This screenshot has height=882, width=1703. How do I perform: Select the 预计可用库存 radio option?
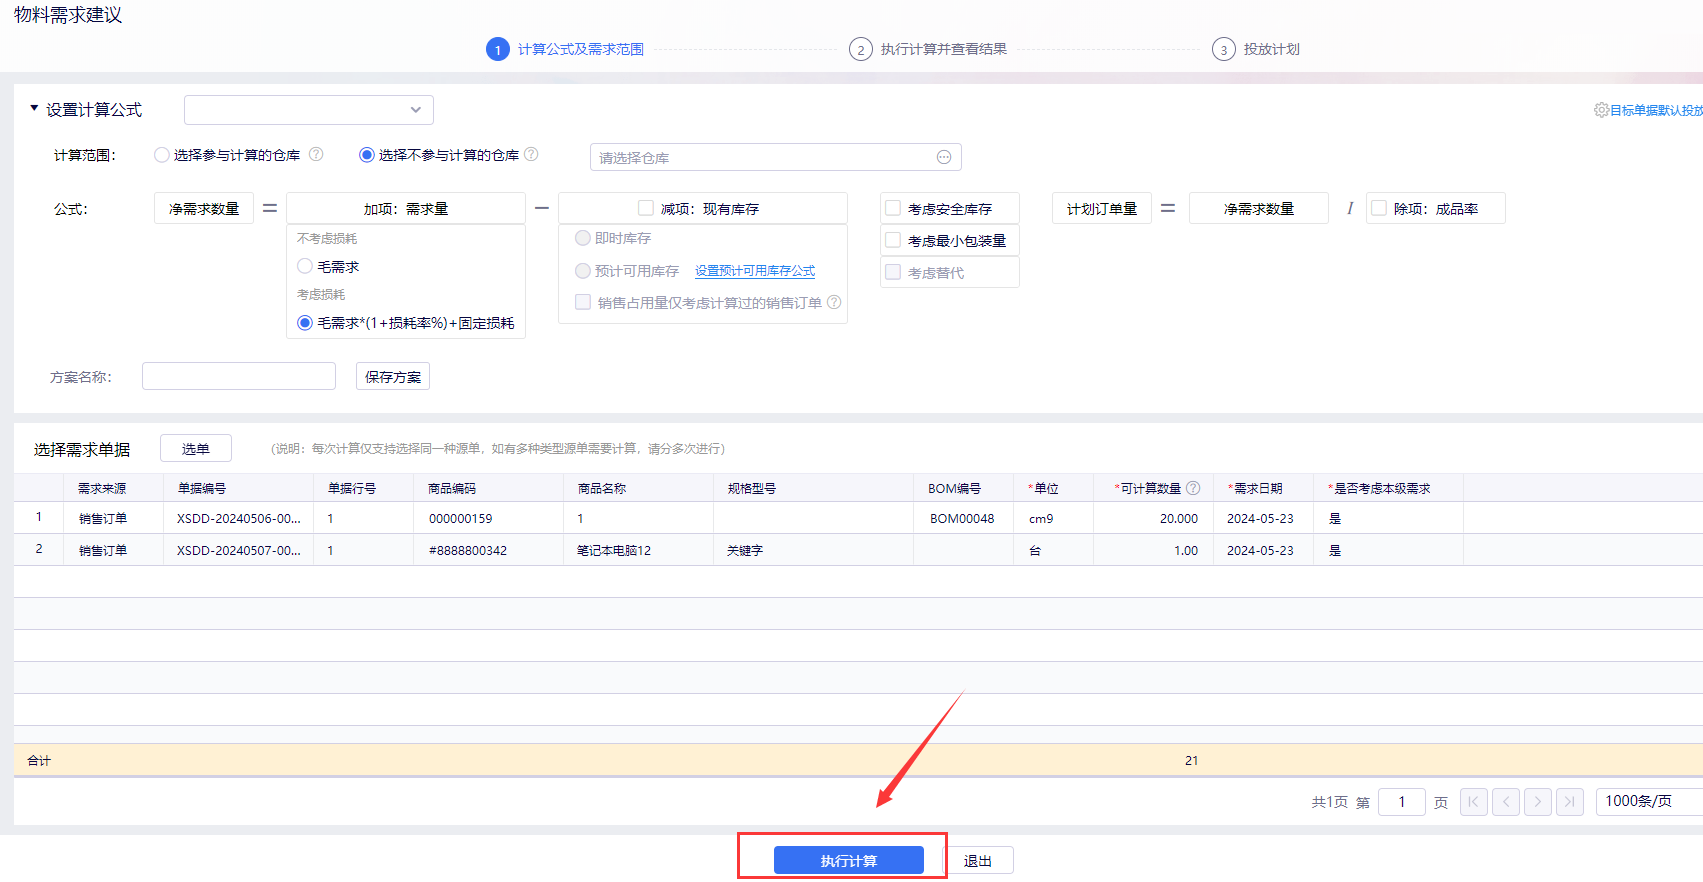pyautogui.click(x=583, y=271)
